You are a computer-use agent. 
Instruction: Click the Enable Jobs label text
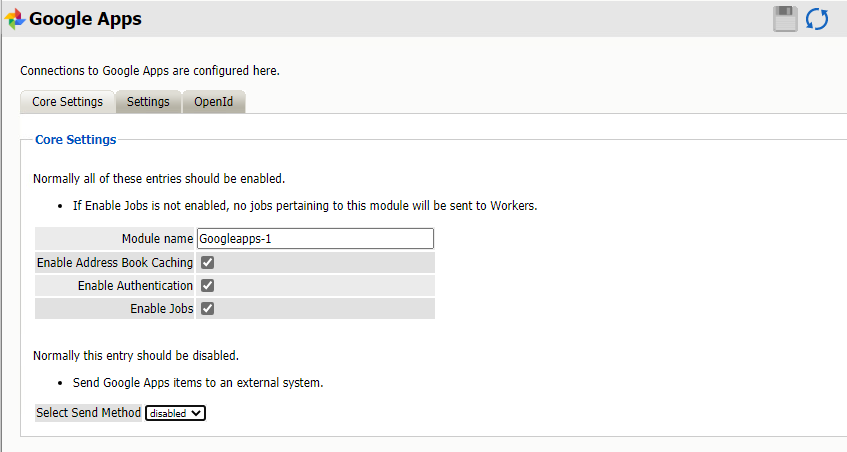point(161,309)
